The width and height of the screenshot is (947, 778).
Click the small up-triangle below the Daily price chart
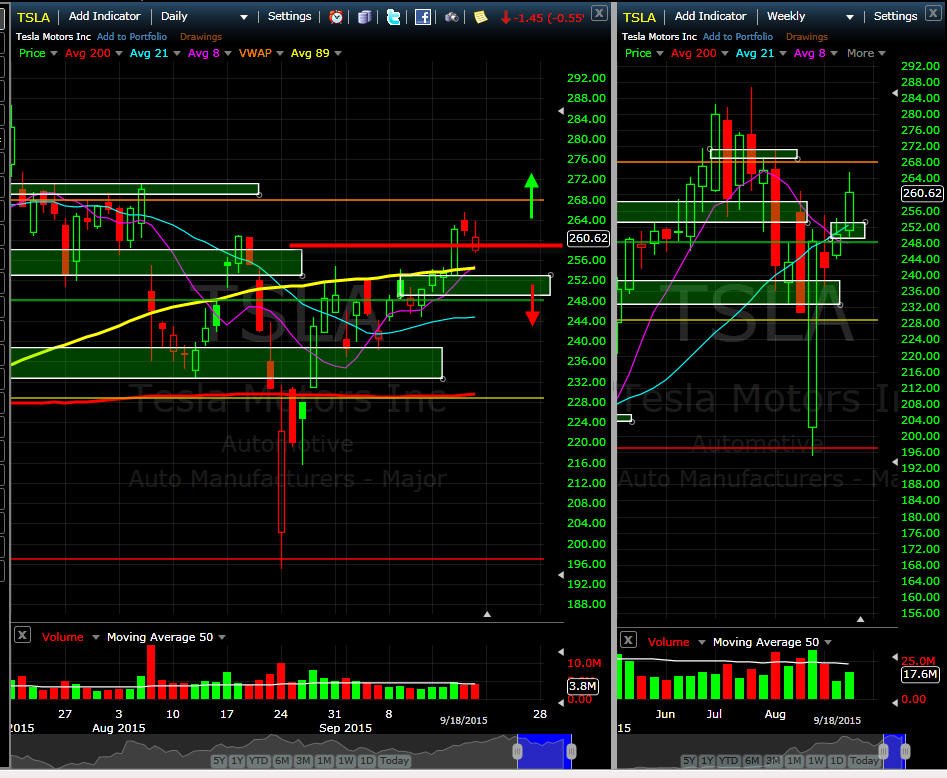click(487, 614)
